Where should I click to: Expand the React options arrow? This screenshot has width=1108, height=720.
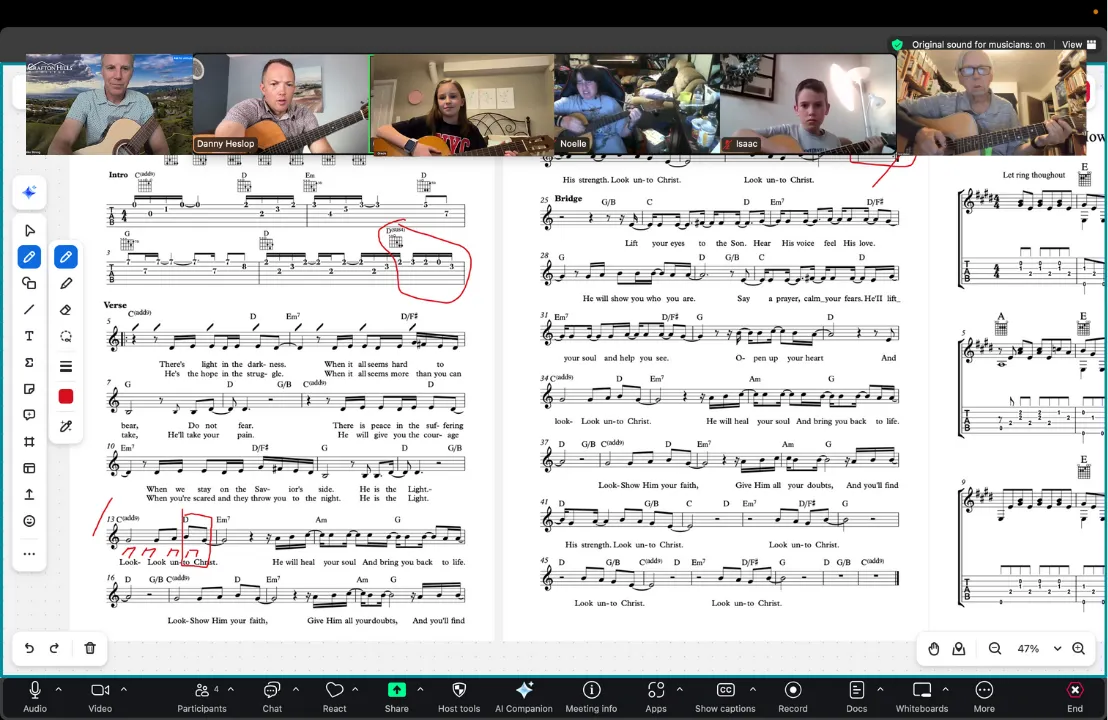[355, 689]
